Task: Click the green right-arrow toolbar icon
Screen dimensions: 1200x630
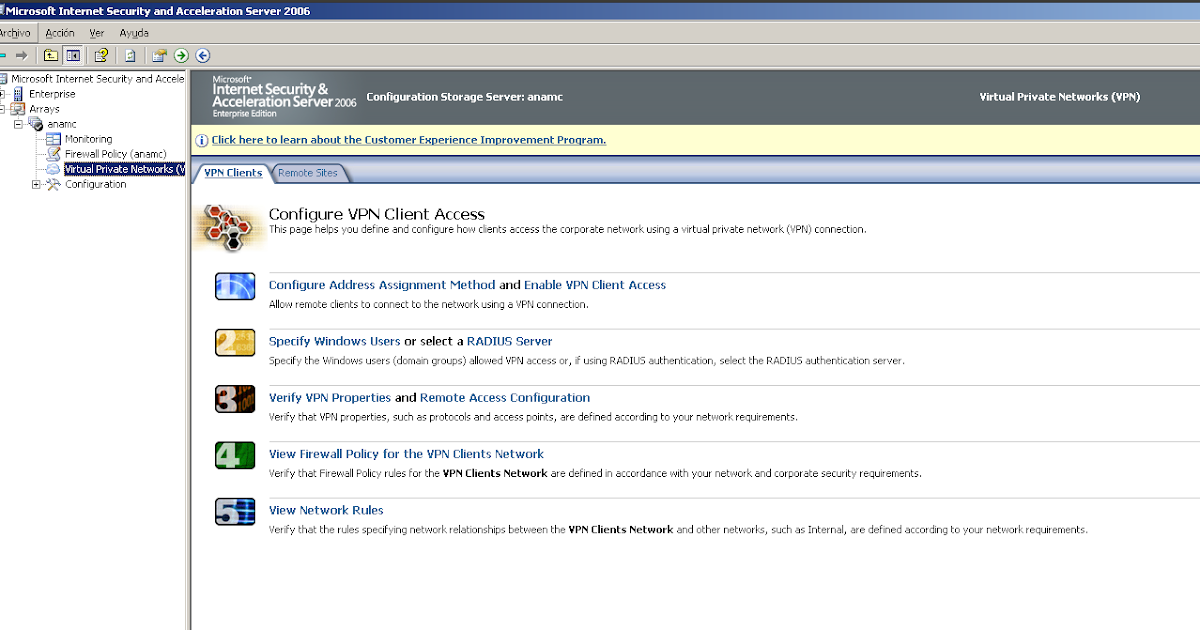Action: [181, 55]
